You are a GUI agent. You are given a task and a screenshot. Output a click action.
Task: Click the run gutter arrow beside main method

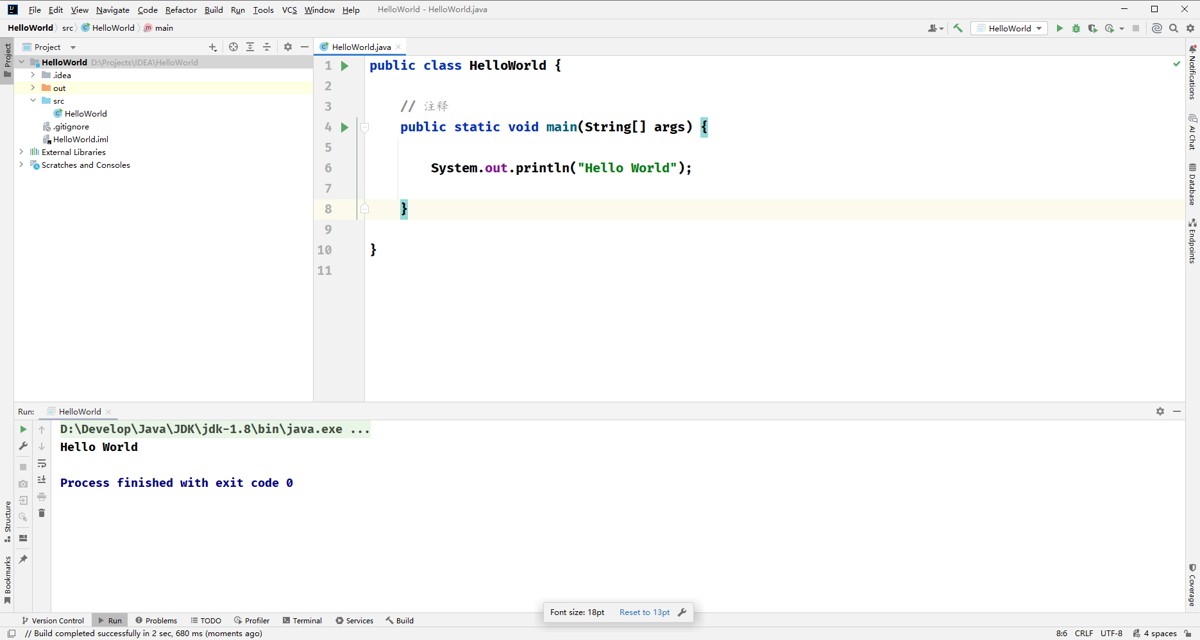click(x=344, y=127)
